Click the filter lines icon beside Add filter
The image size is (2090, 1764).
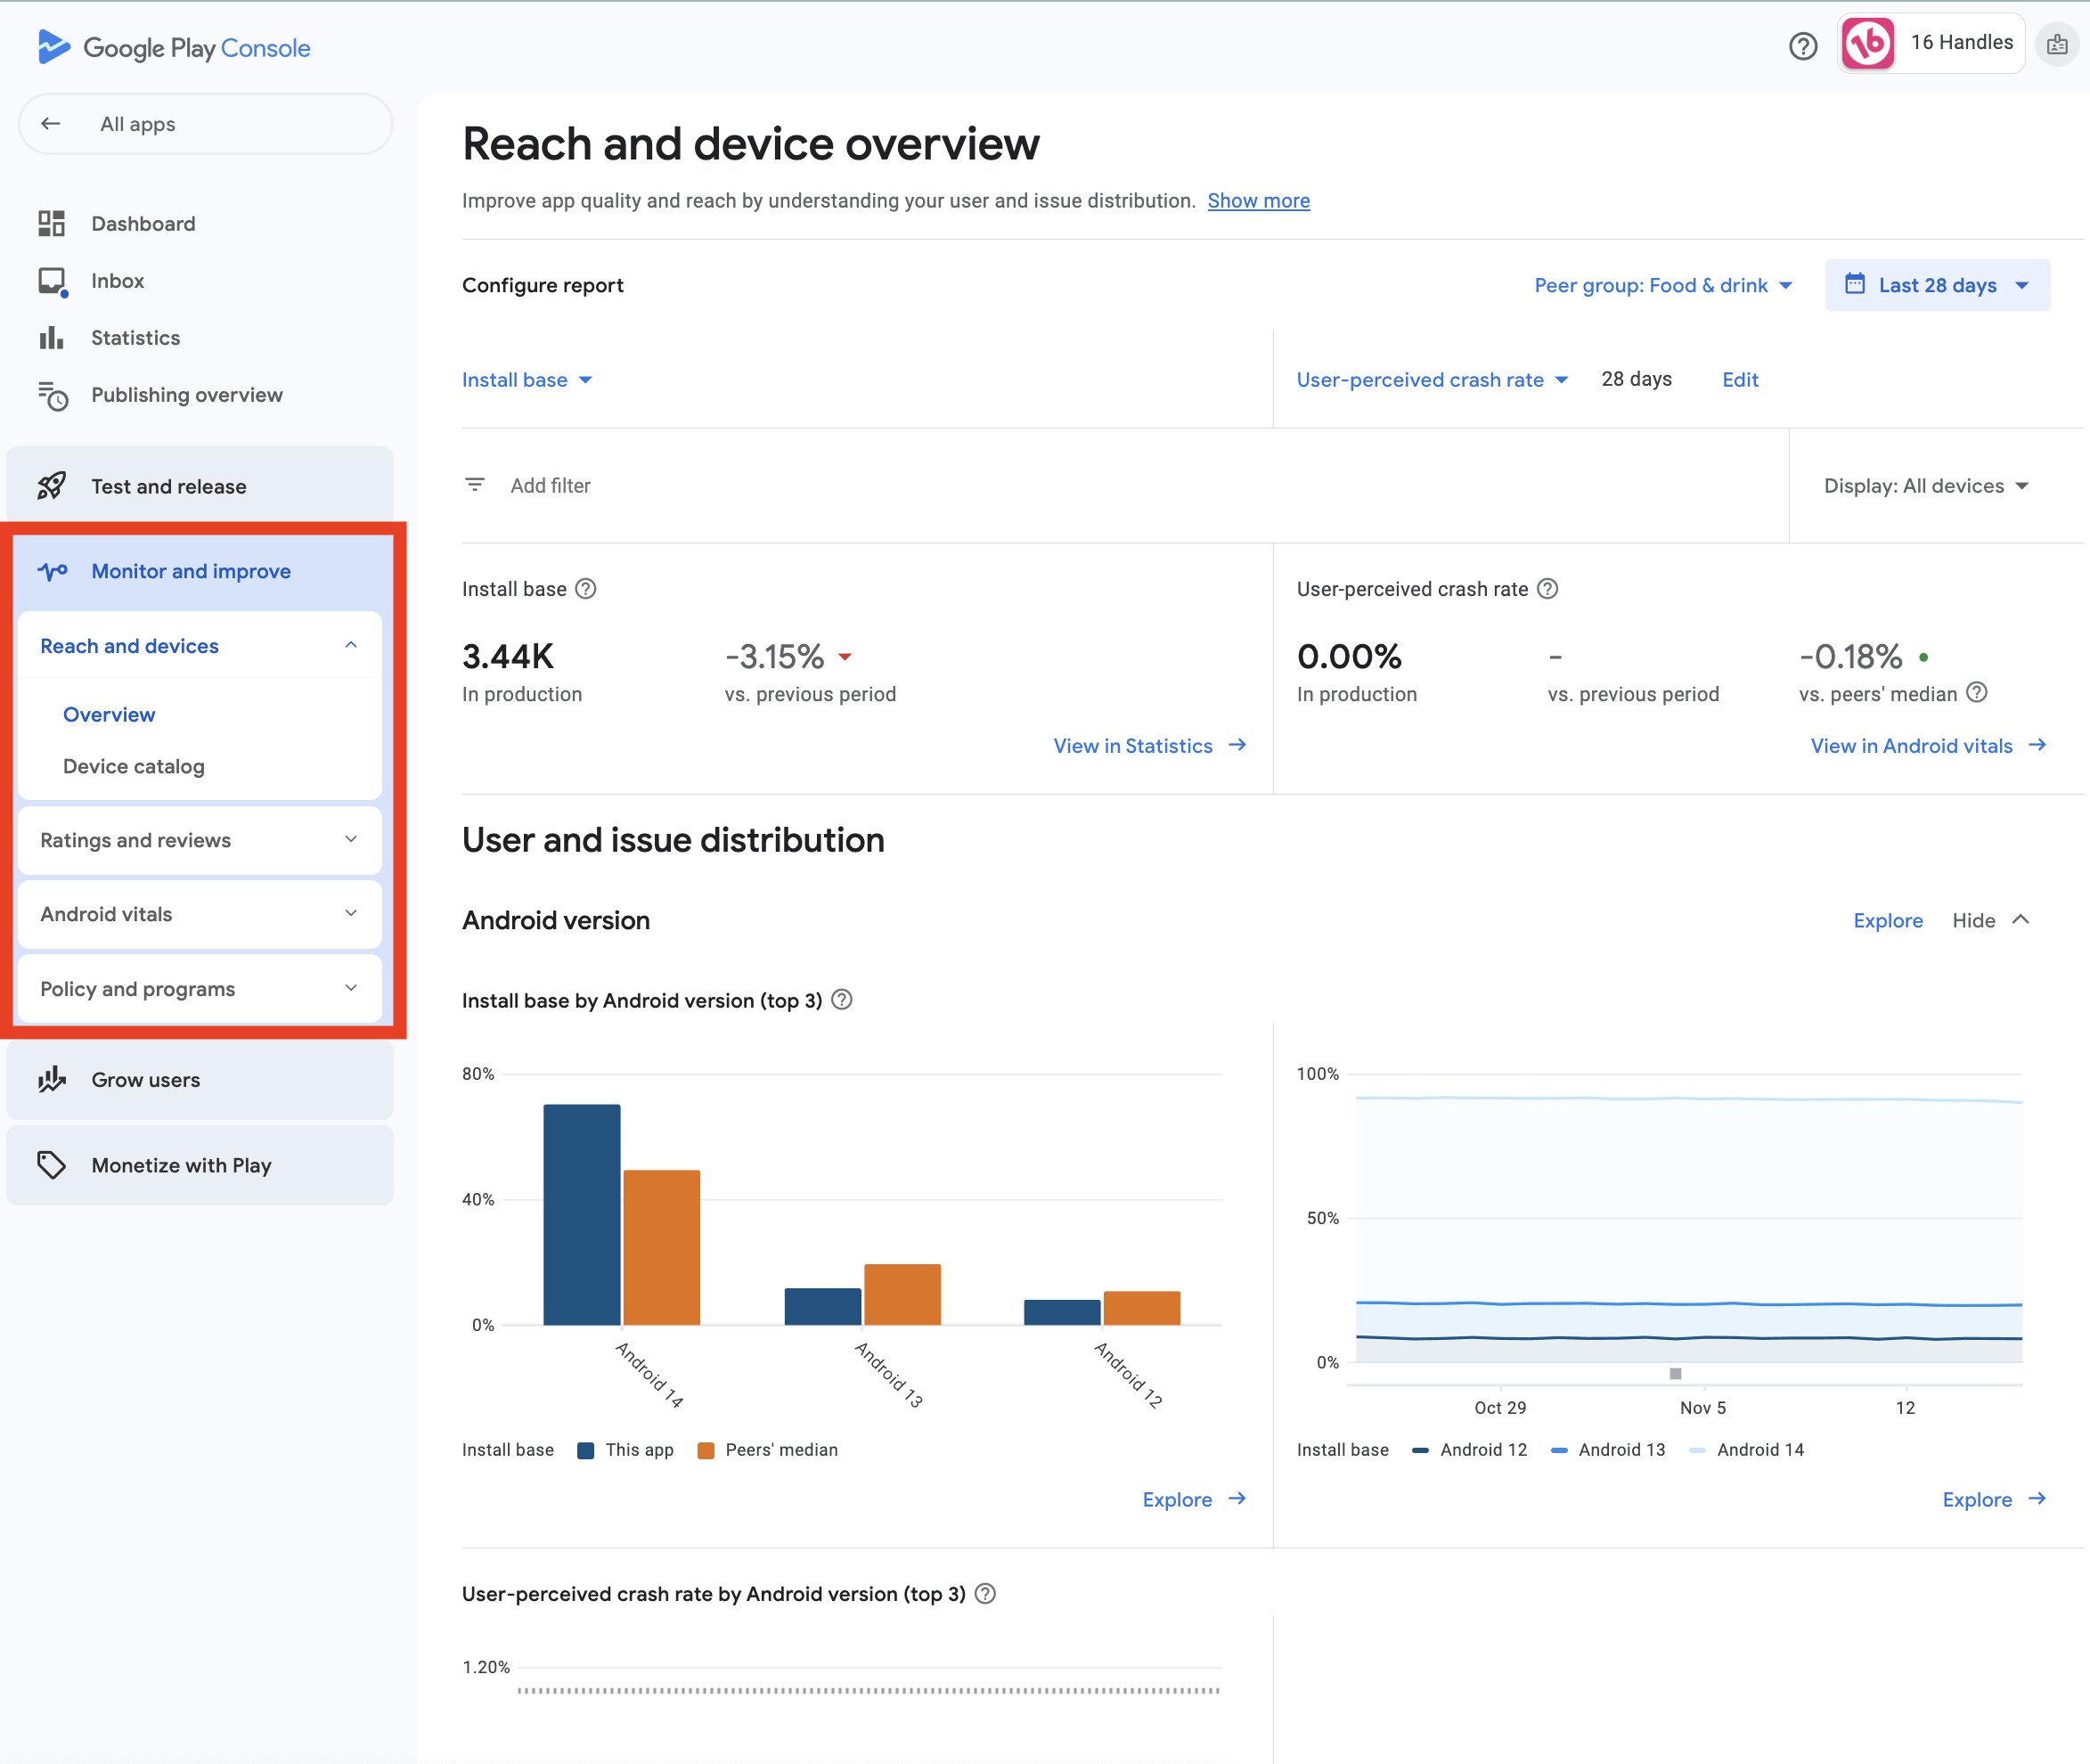(x=475, y=485)
